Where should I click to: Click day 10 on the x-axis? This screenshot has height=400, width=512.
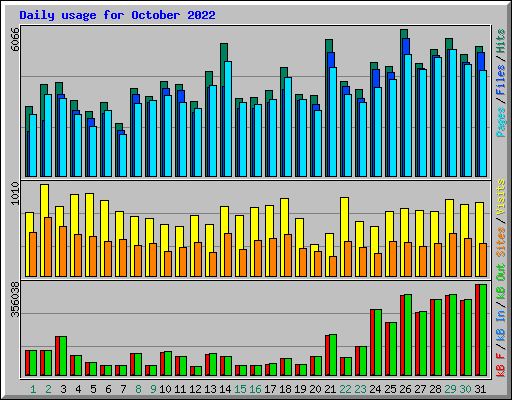(x=165, y=389)
